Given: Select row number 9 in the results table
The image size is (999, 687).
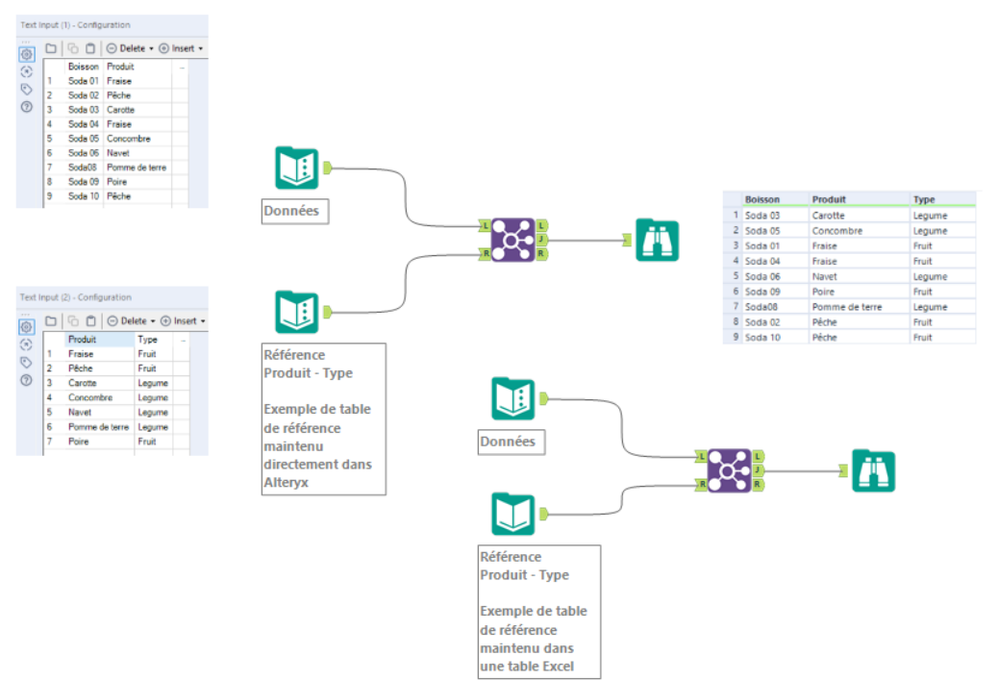Looking at the screenshot, I should (735, 337).
